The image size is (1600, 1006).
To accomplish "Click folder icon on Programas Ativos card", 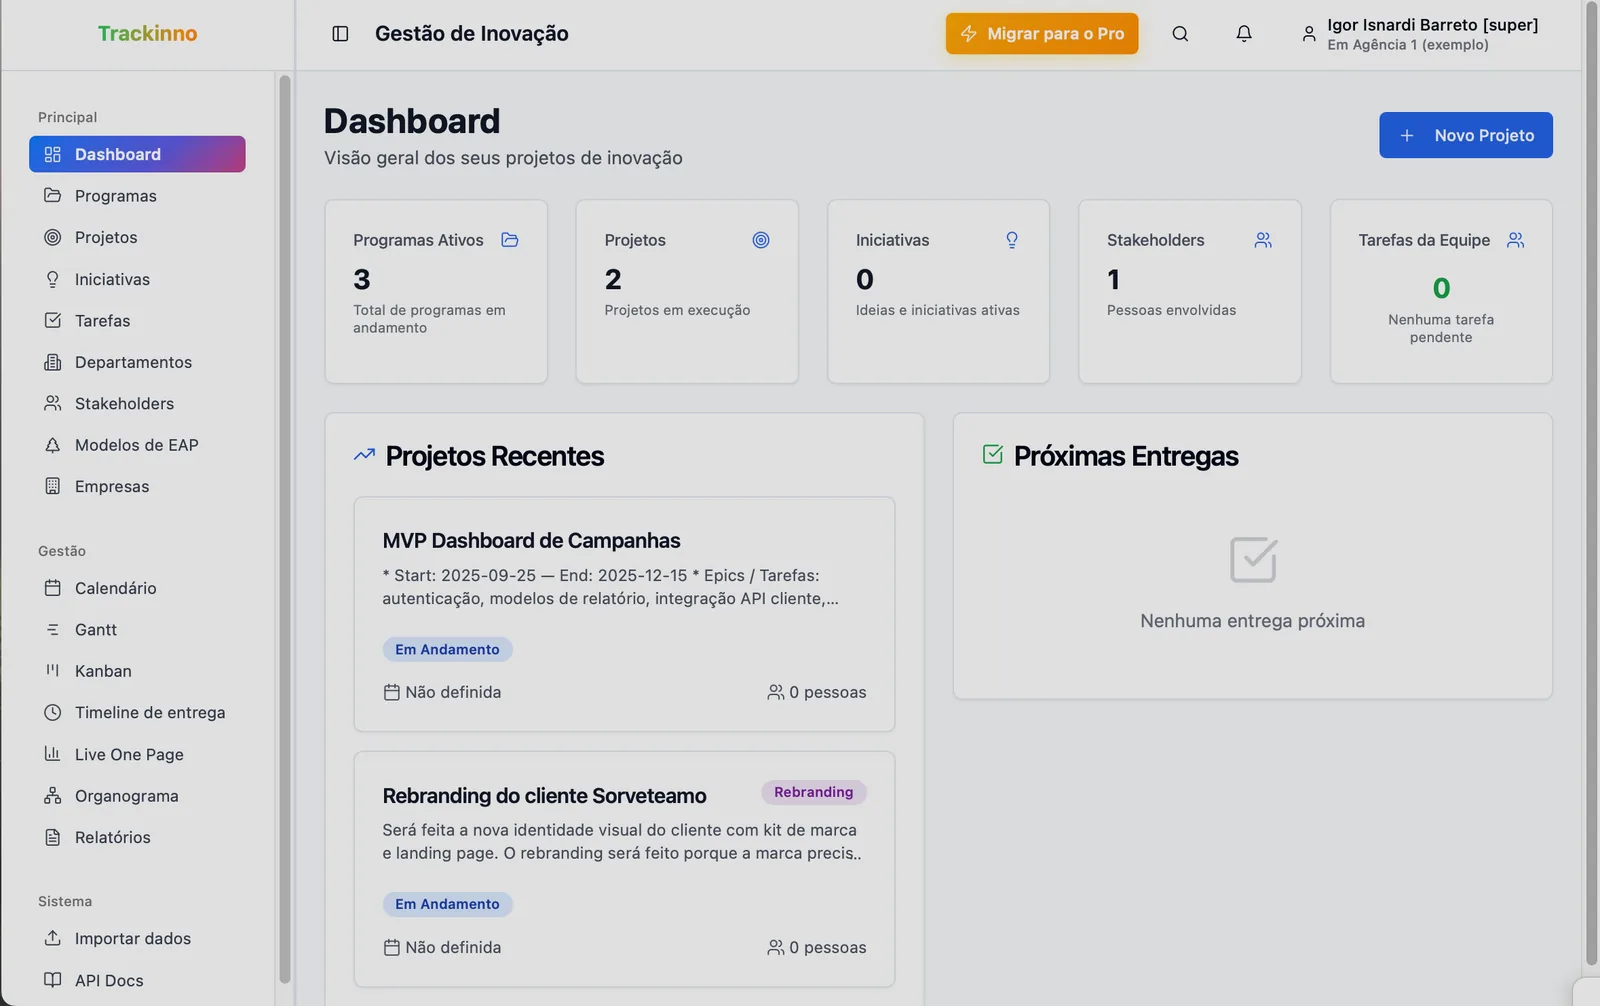I will click(510, 240).
